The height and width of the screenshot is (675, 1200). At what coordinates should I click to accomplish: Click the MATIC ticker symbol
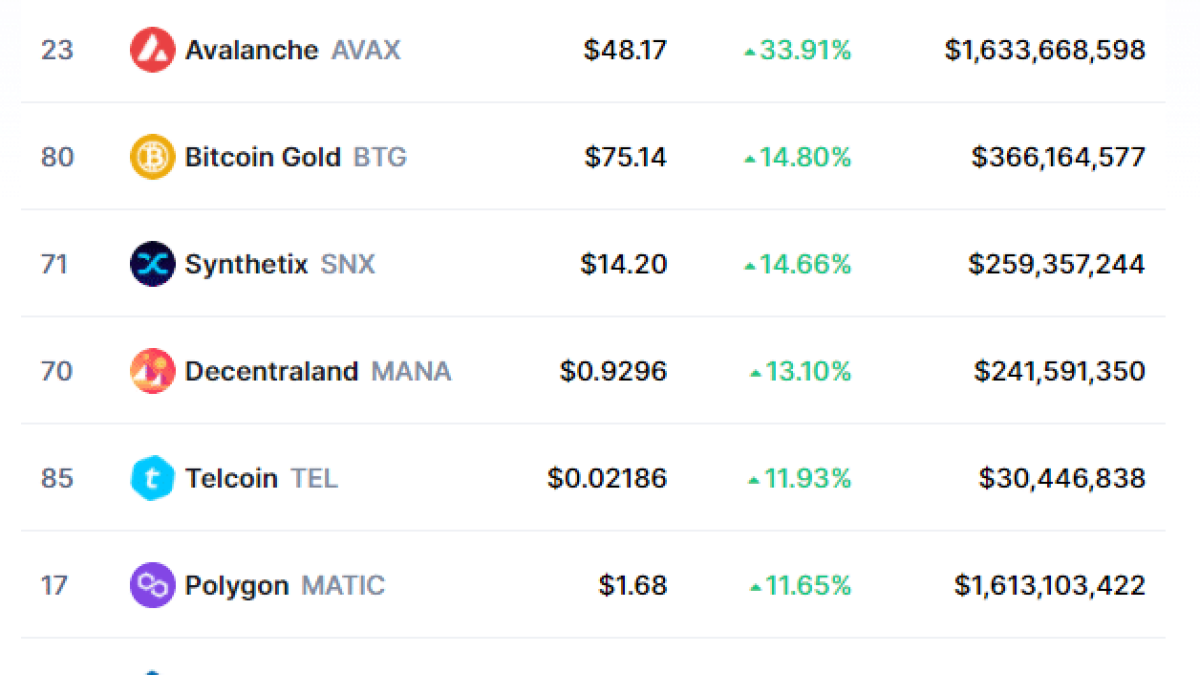pos(343,585)
